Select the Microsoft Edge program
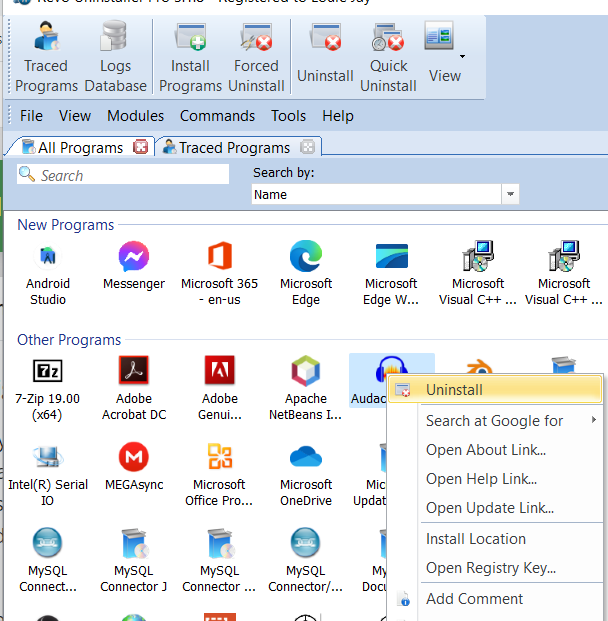Viewport: 608px width, 621px height. 306,273
